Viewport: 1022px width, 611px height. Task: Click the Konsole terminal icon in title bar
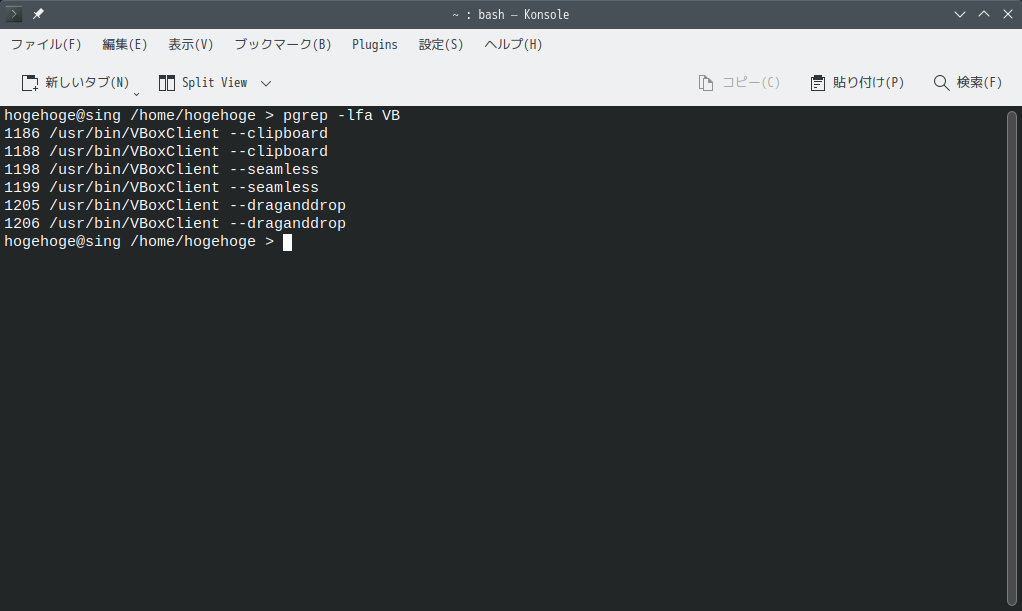pyautogui.click(x=14, y=14)
